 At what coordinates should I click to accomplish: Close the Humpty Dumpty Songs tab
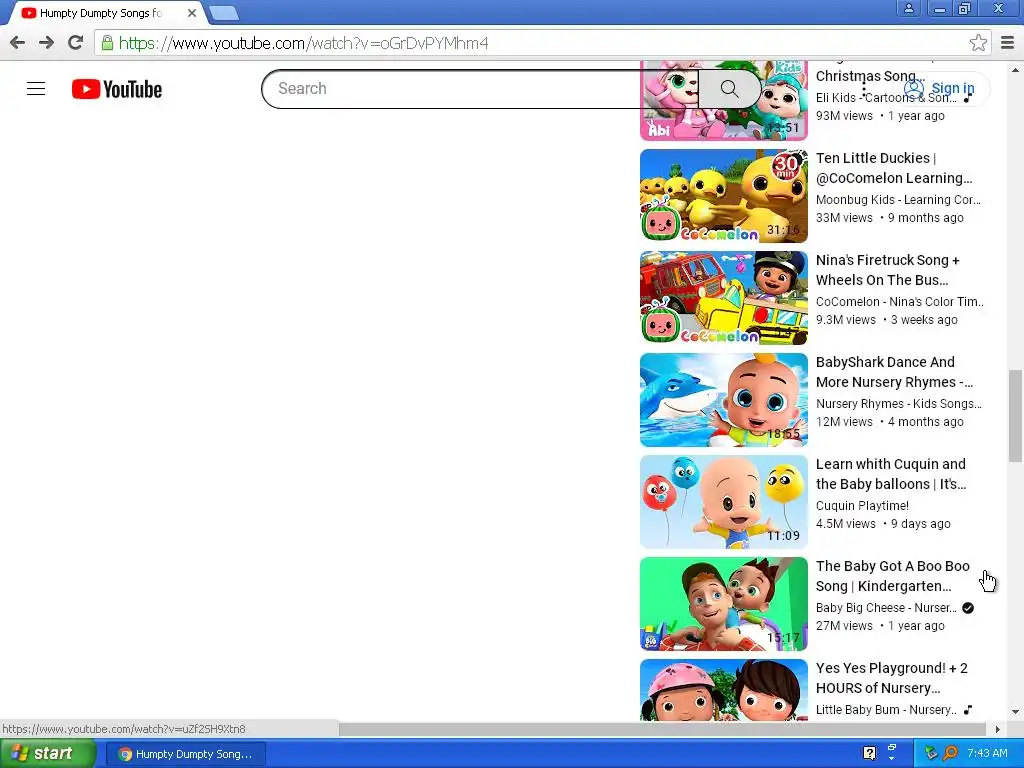tap(192, 13)
